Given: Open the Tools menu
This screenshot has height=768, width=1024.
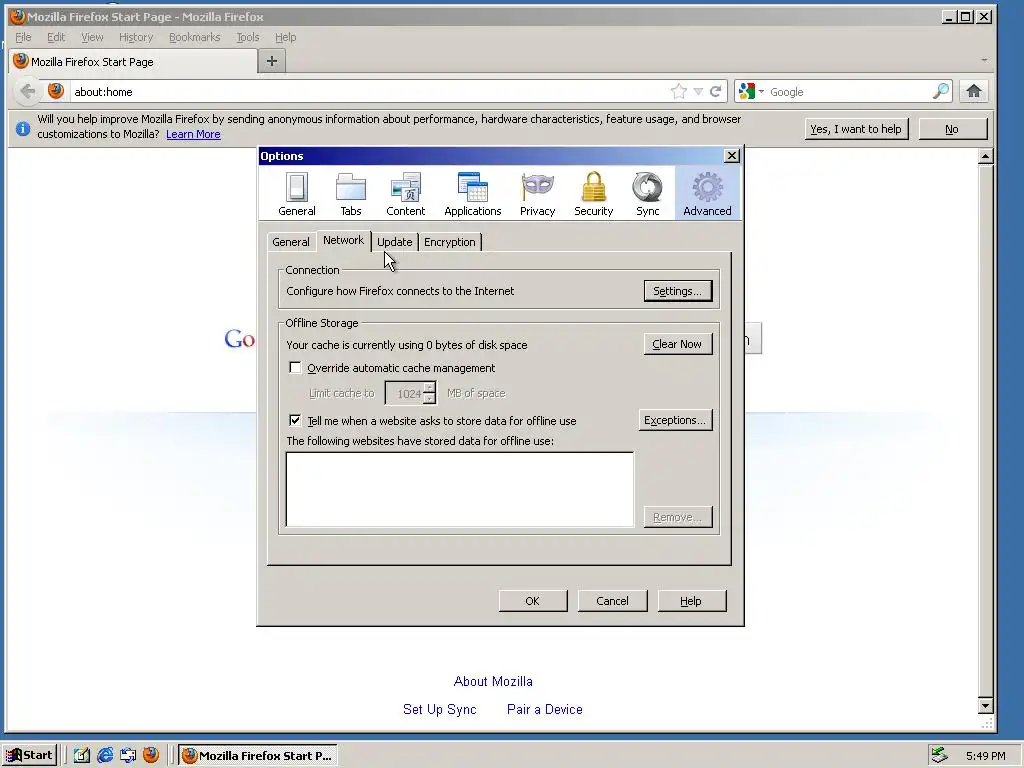Looking at the screenshot, I should point(248,37).
